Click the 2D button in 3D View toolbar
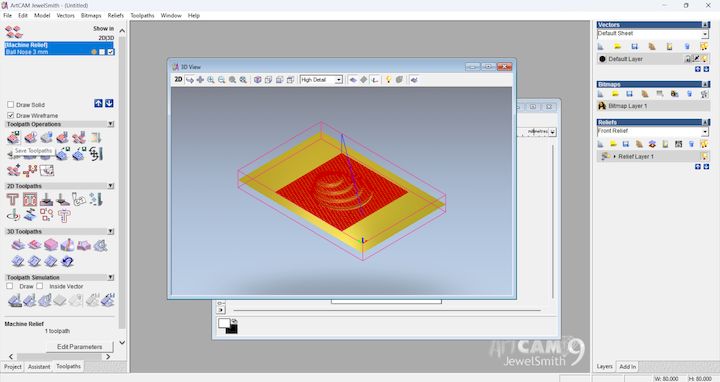The width and height of the screenshot is (720, 382). (178, 79)
